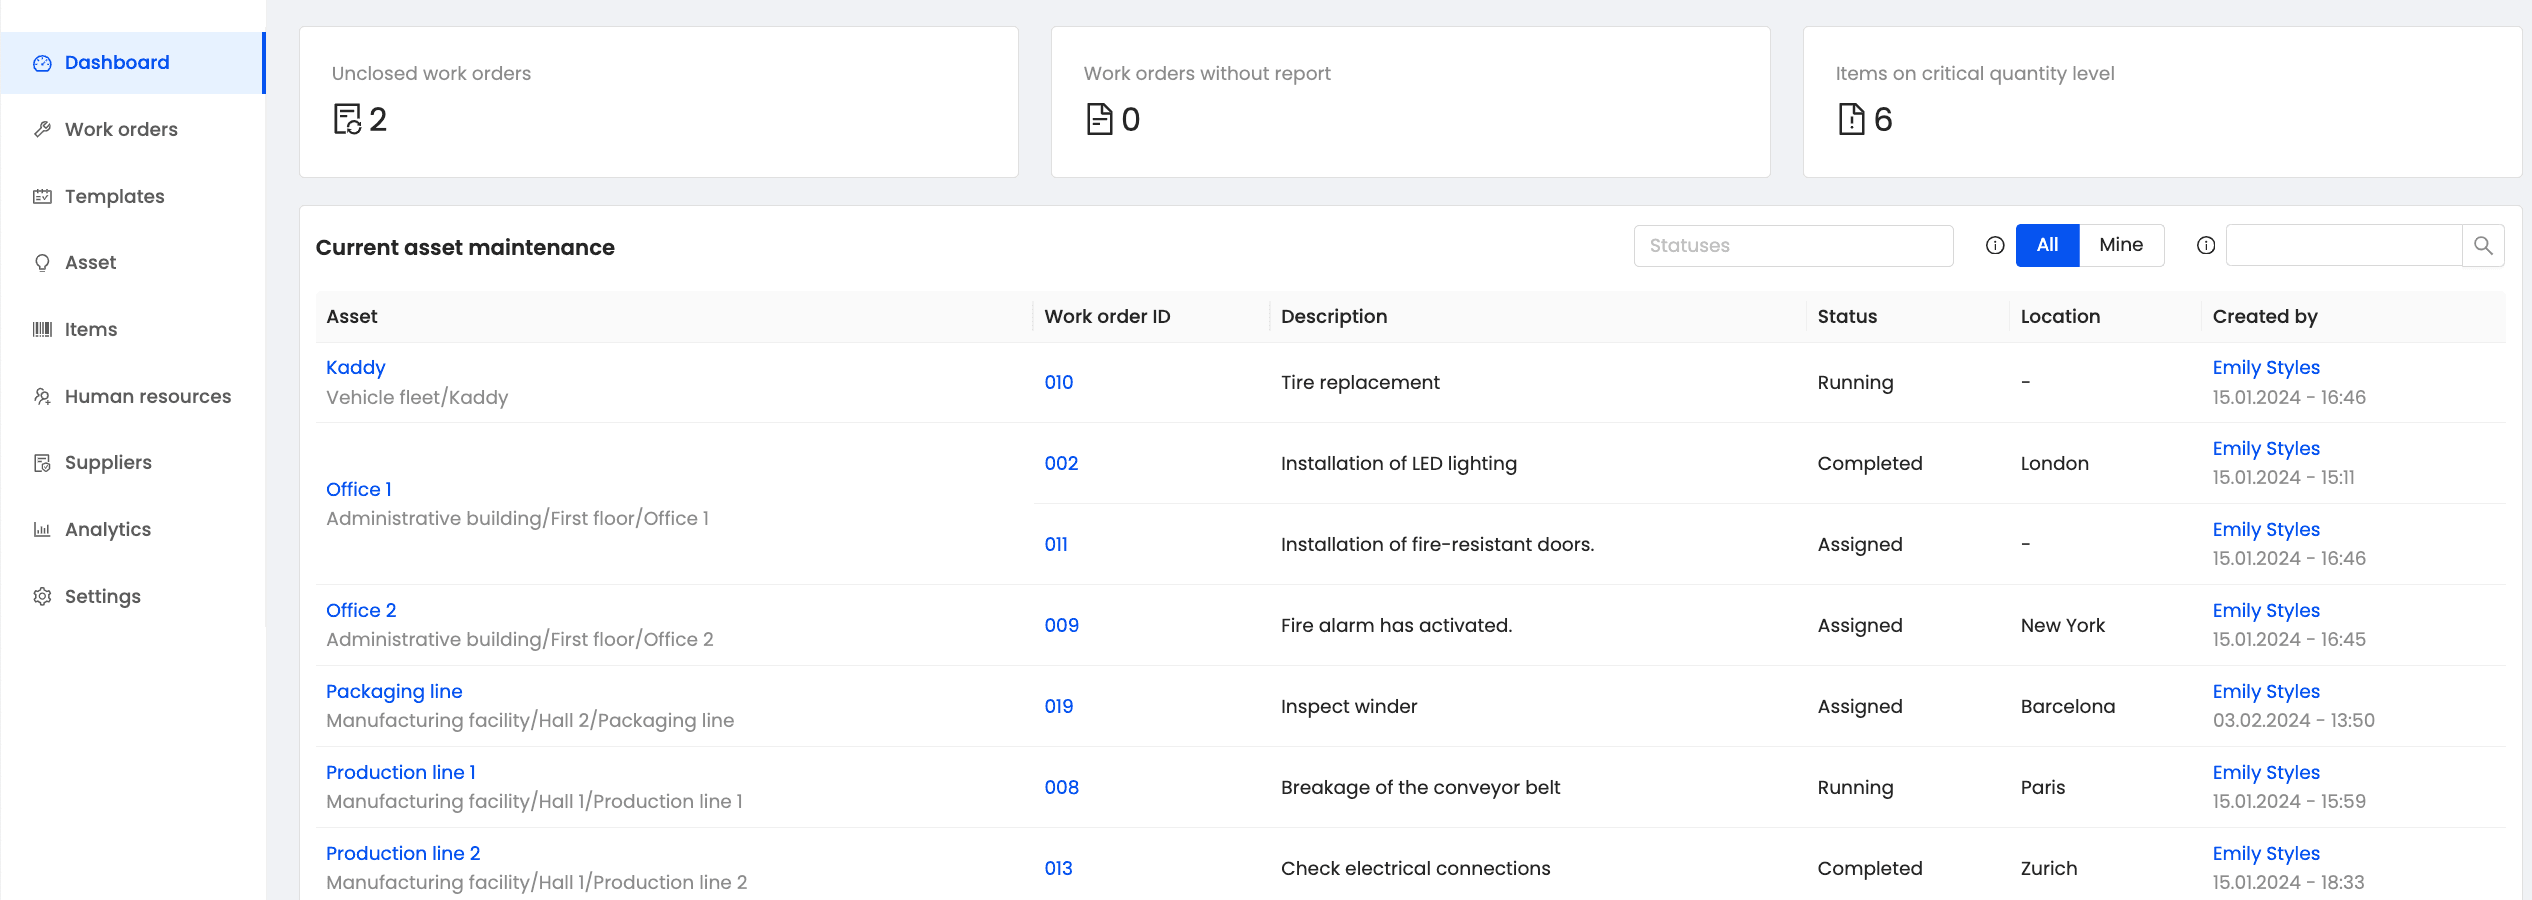Click the Settings gear icon in sidebar
Screen dimensions: 2532x900
click(x=42, y=597)
